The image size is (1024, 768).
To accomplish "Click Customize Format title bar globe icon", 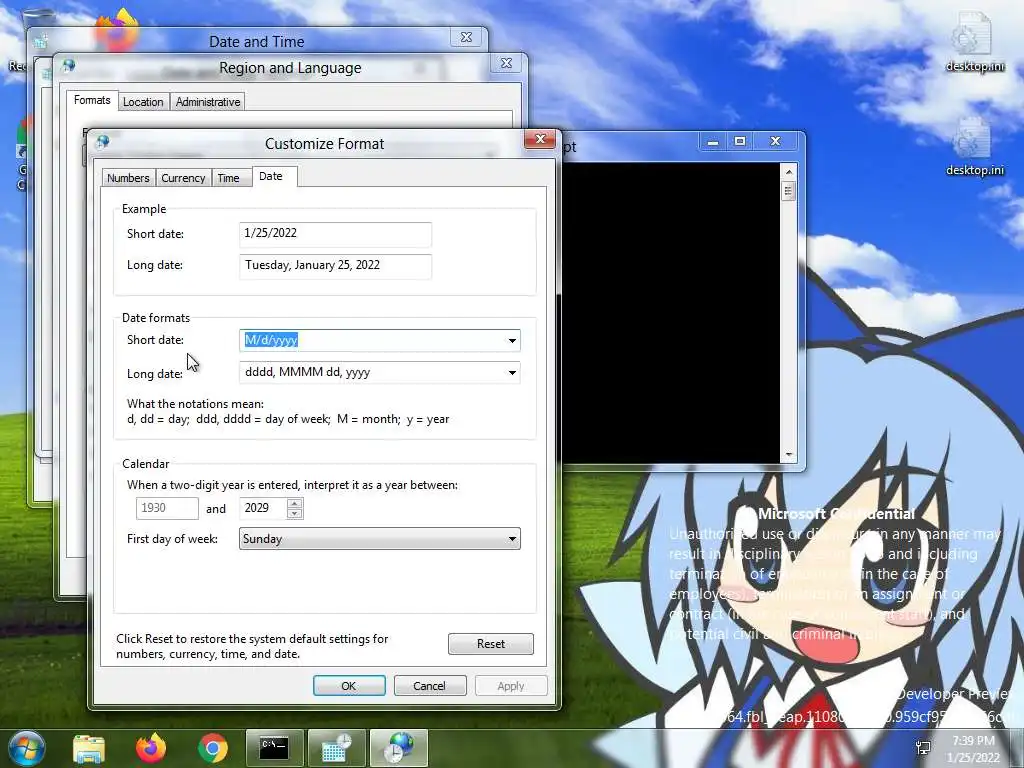I will coord(103,142).
